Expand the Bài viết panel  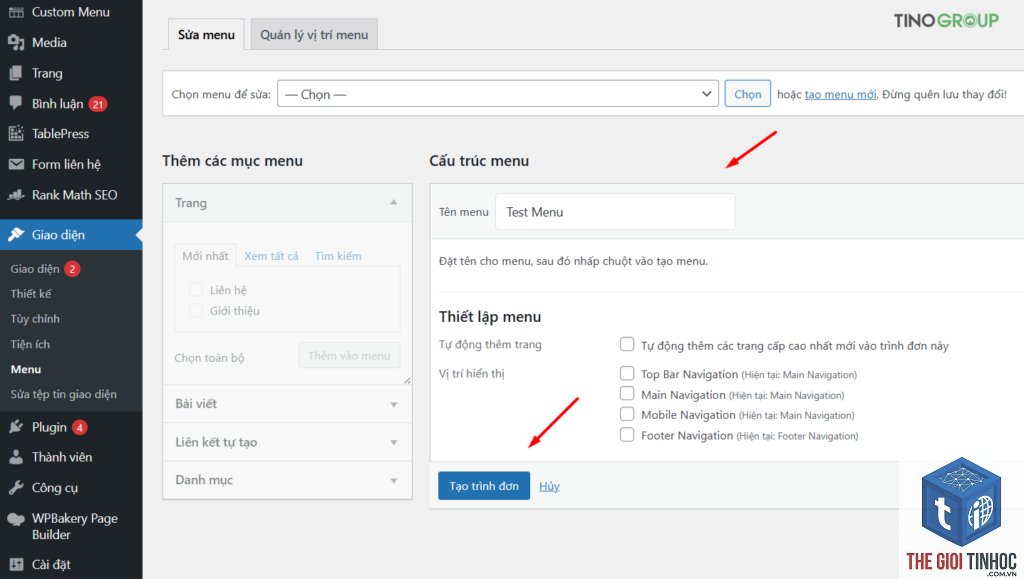coord(287,404)
